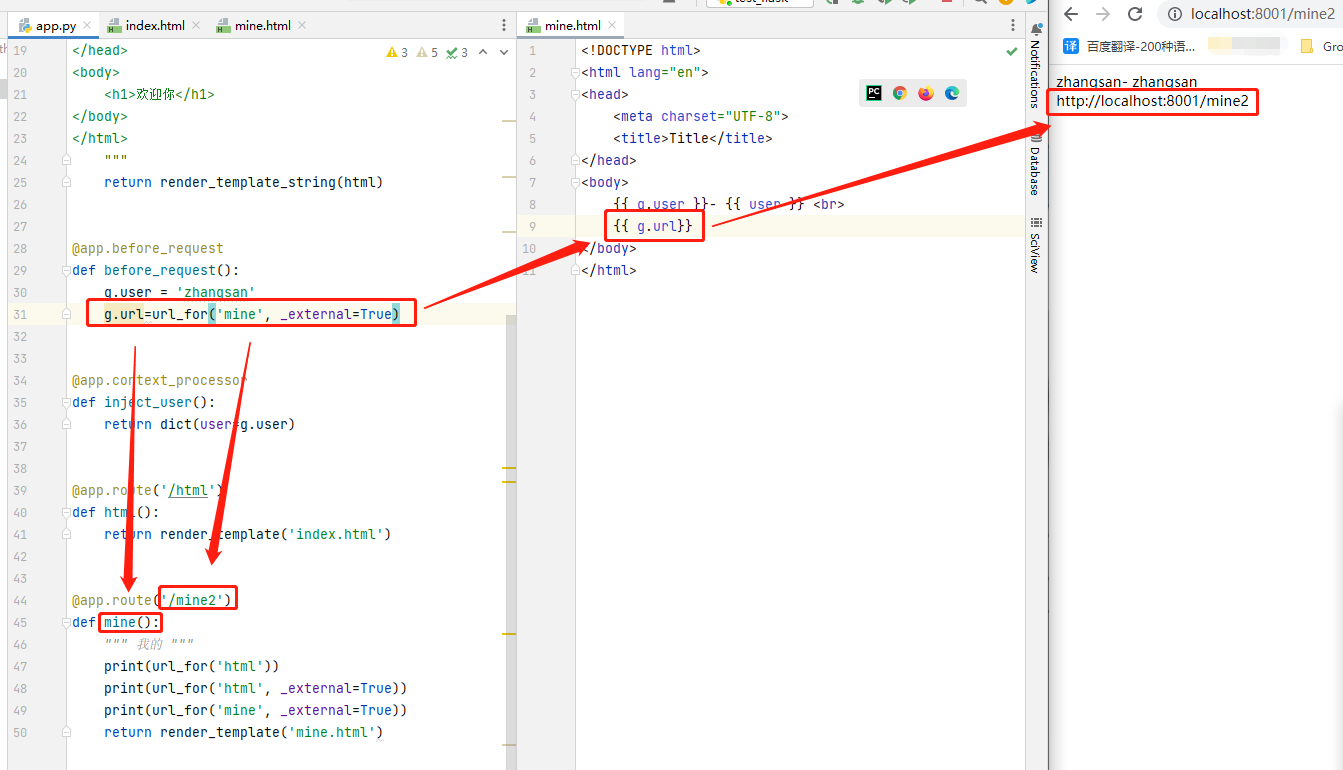Click render_template_string(html) on line 25

tap(271, 182)
